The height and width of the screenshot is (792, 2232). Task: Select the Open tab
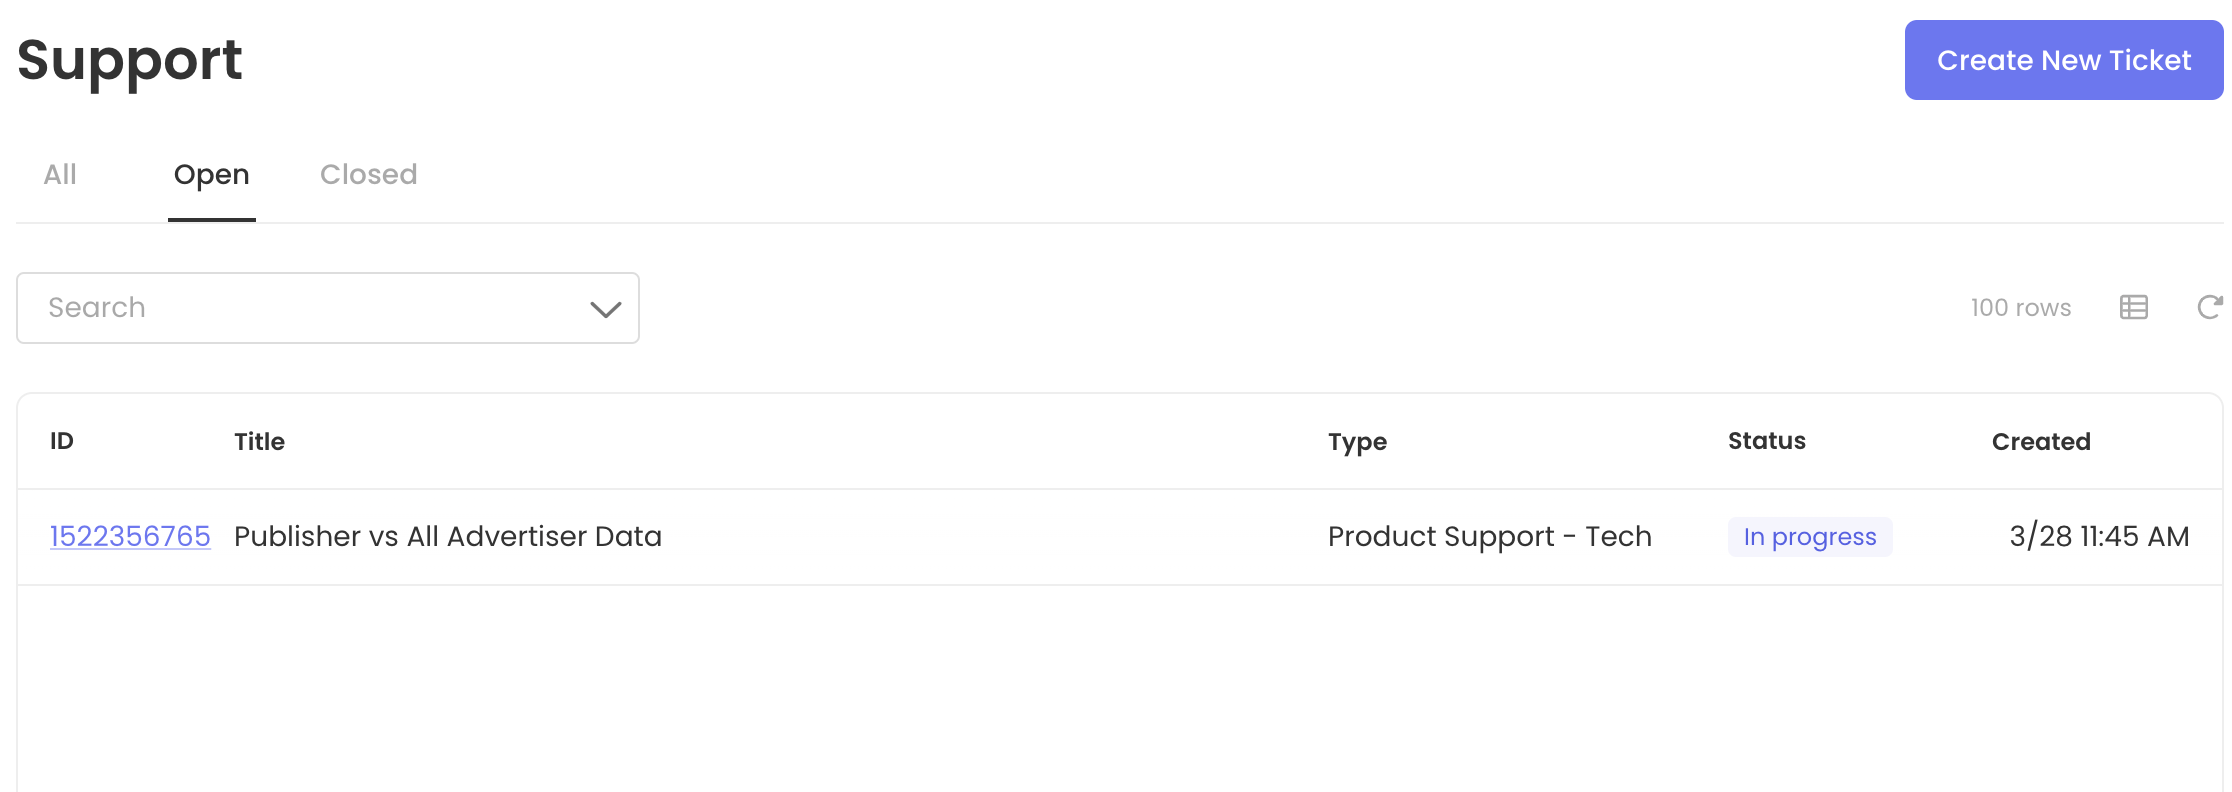coord(211,175)
